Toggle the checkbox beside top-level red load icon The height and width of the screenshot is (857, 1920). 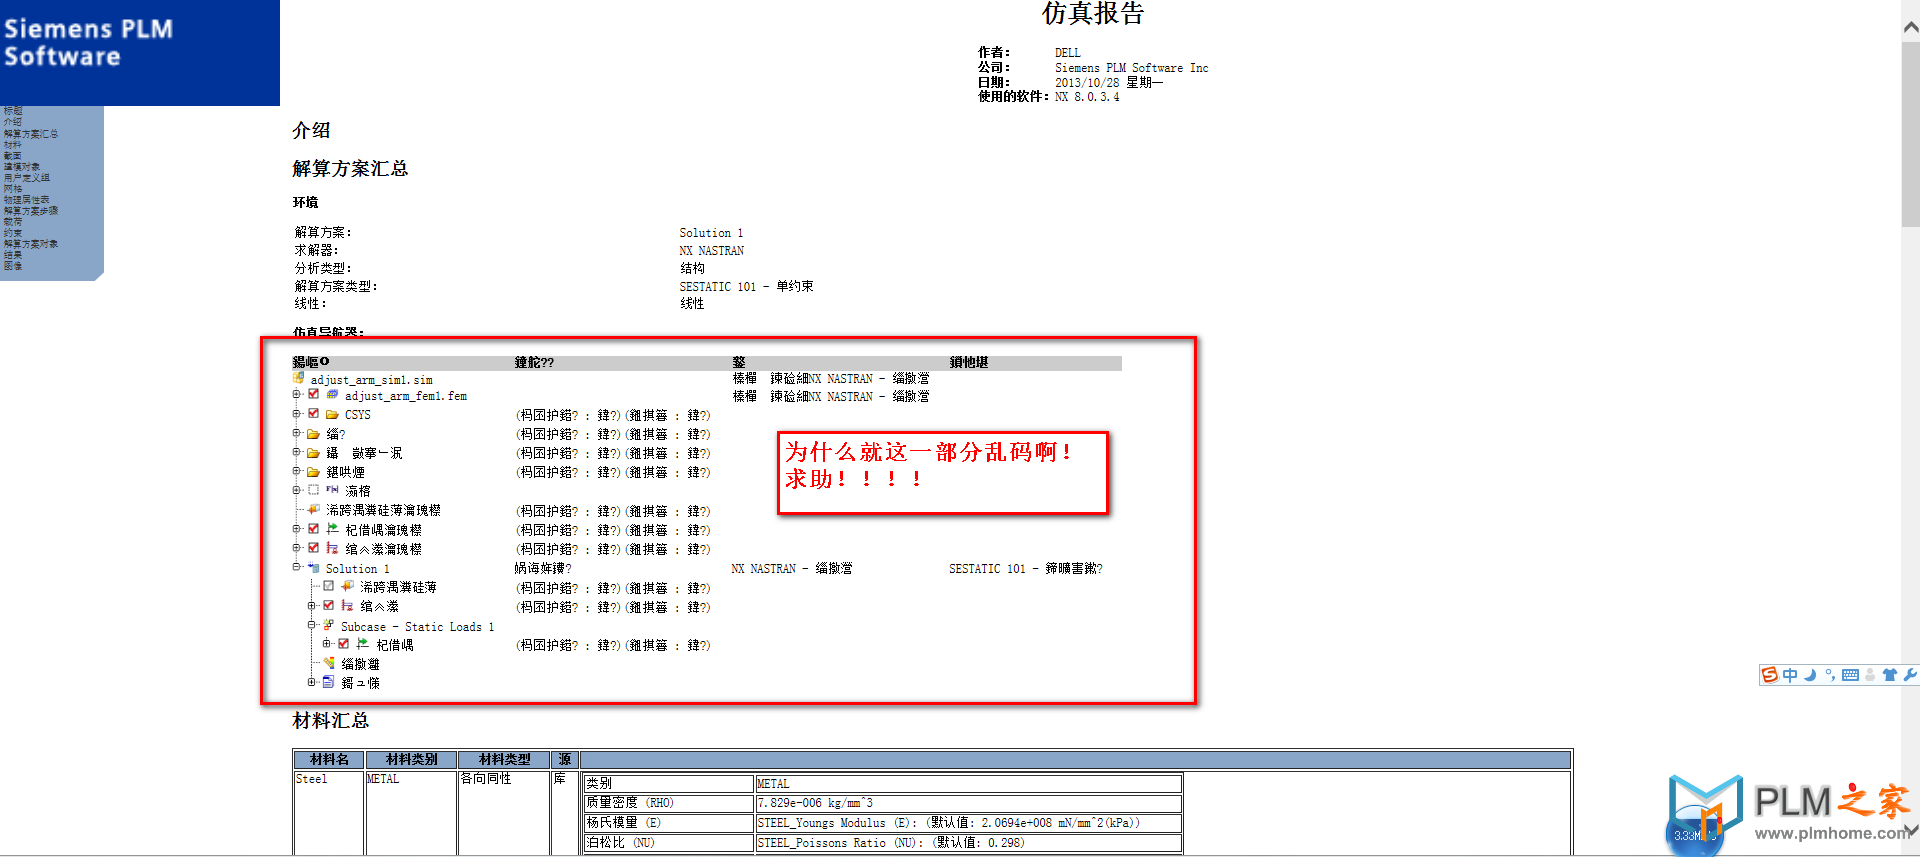click(x=313, y=548)
